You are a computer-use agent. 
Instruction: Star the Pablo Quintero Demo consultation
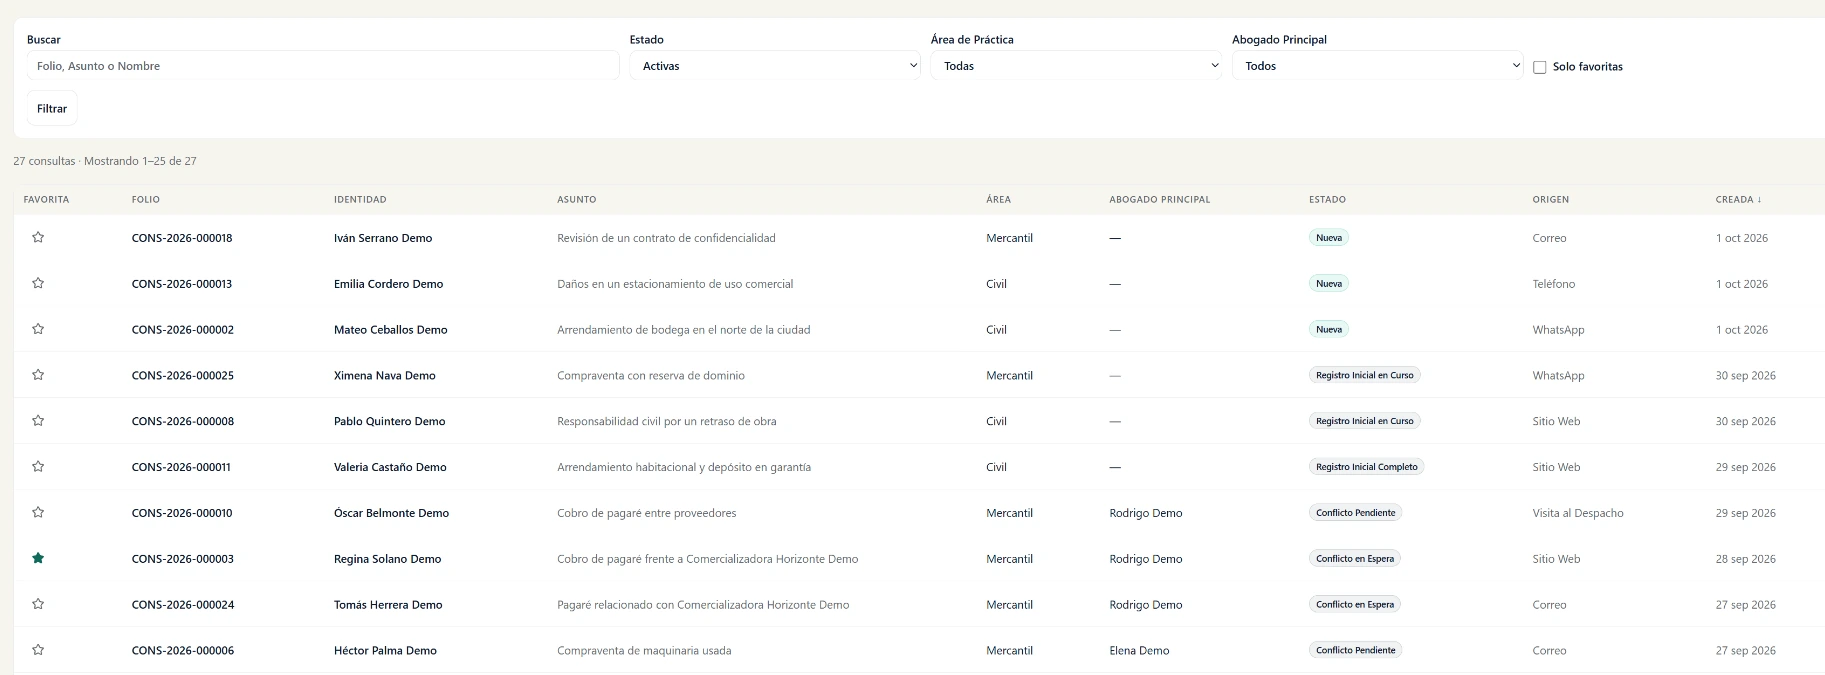click(38, 421)
